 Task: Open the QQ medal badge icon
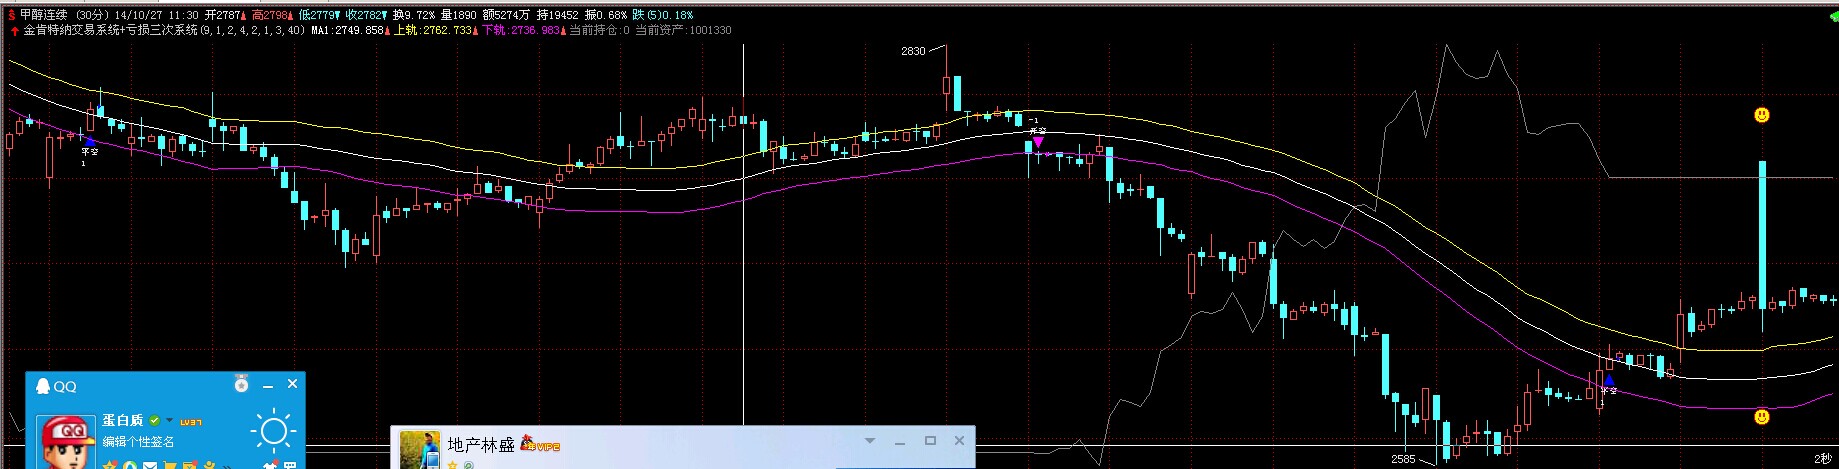240,384
